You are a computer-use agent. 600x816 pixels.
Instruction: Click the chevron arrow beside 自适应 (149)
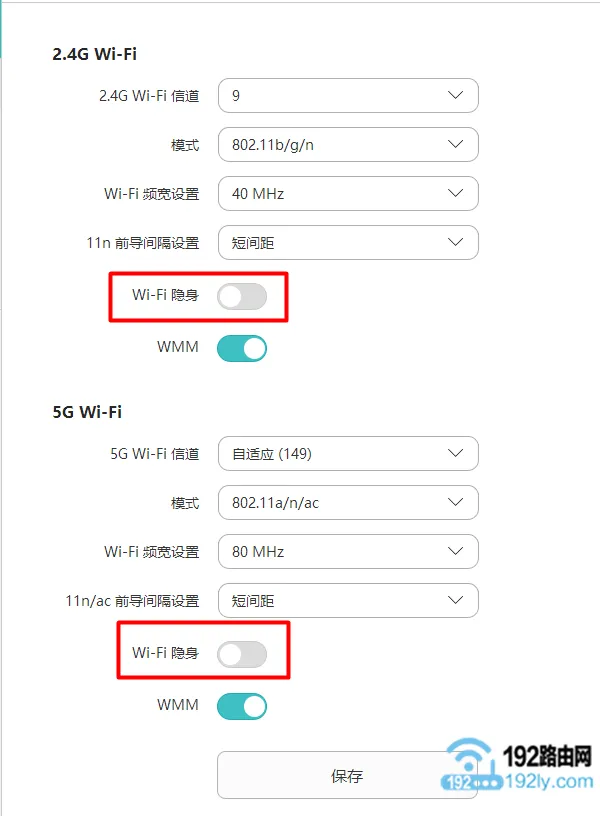tap(456, 454)
